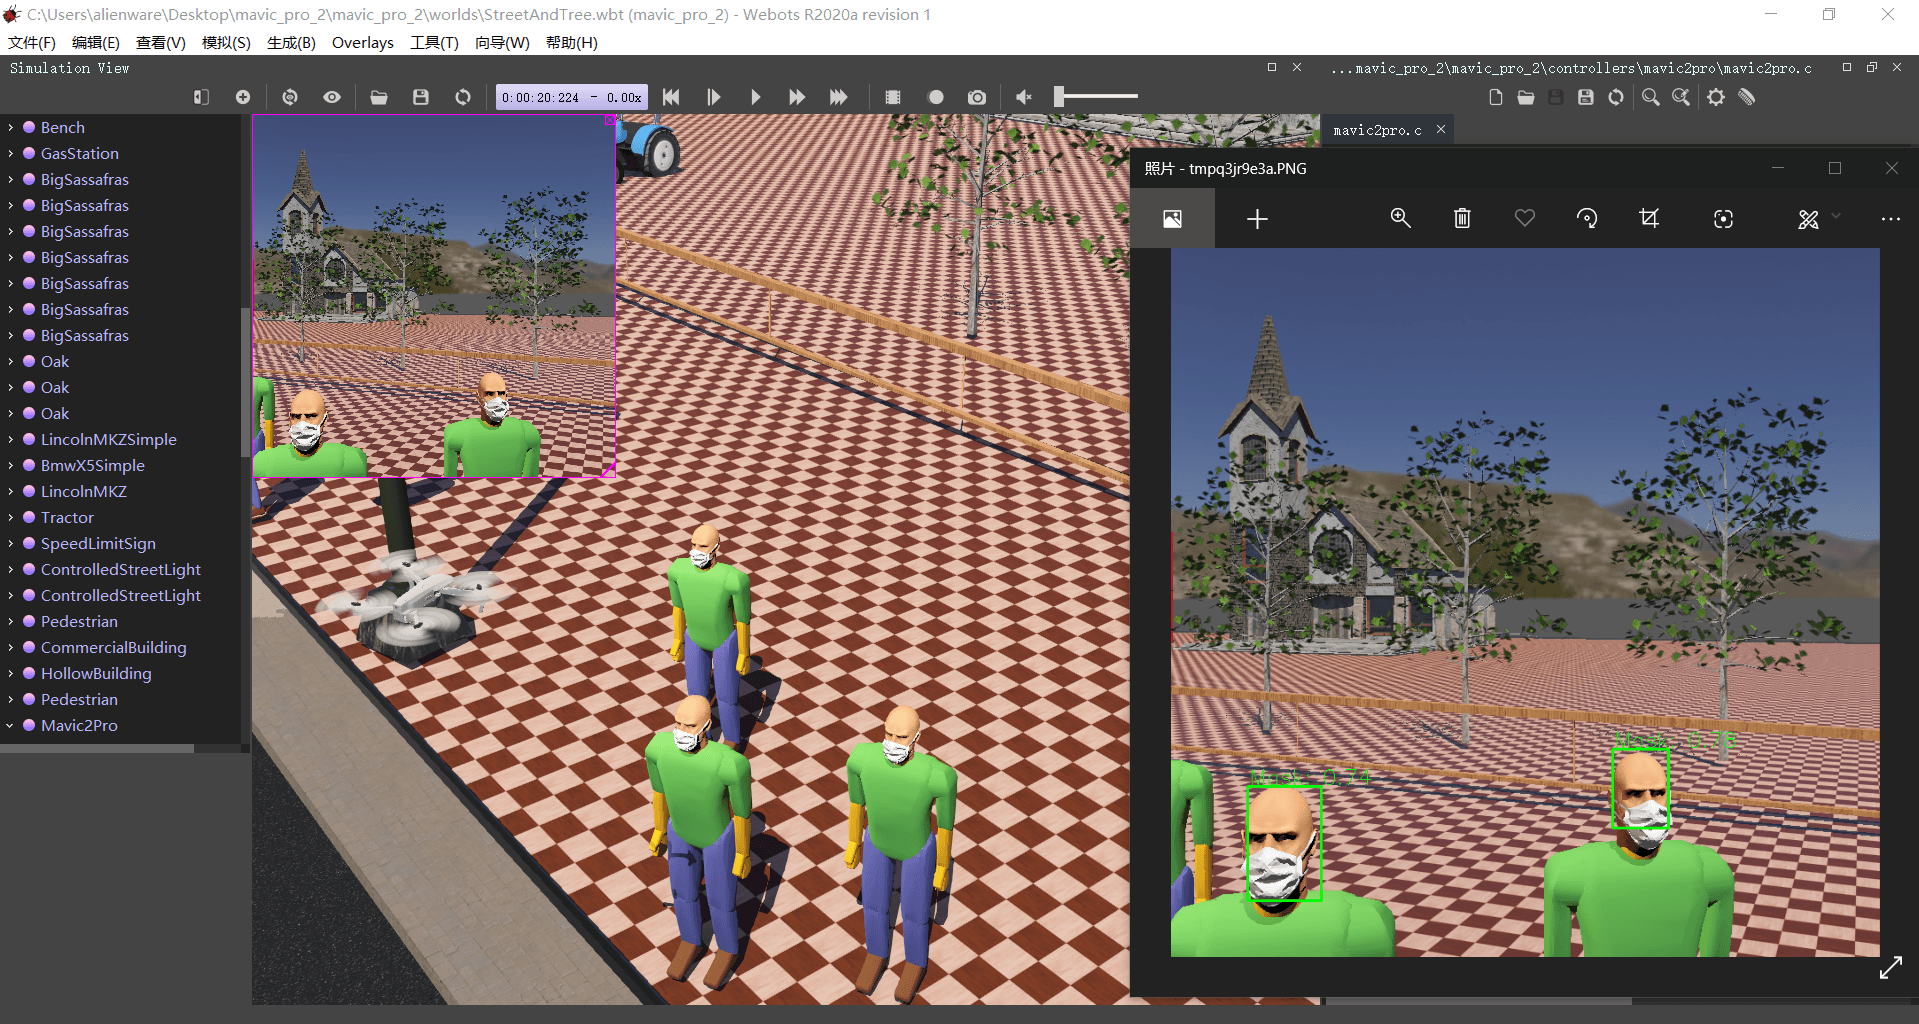
Task: Open the Overlays menu
Action: point(363,42)
